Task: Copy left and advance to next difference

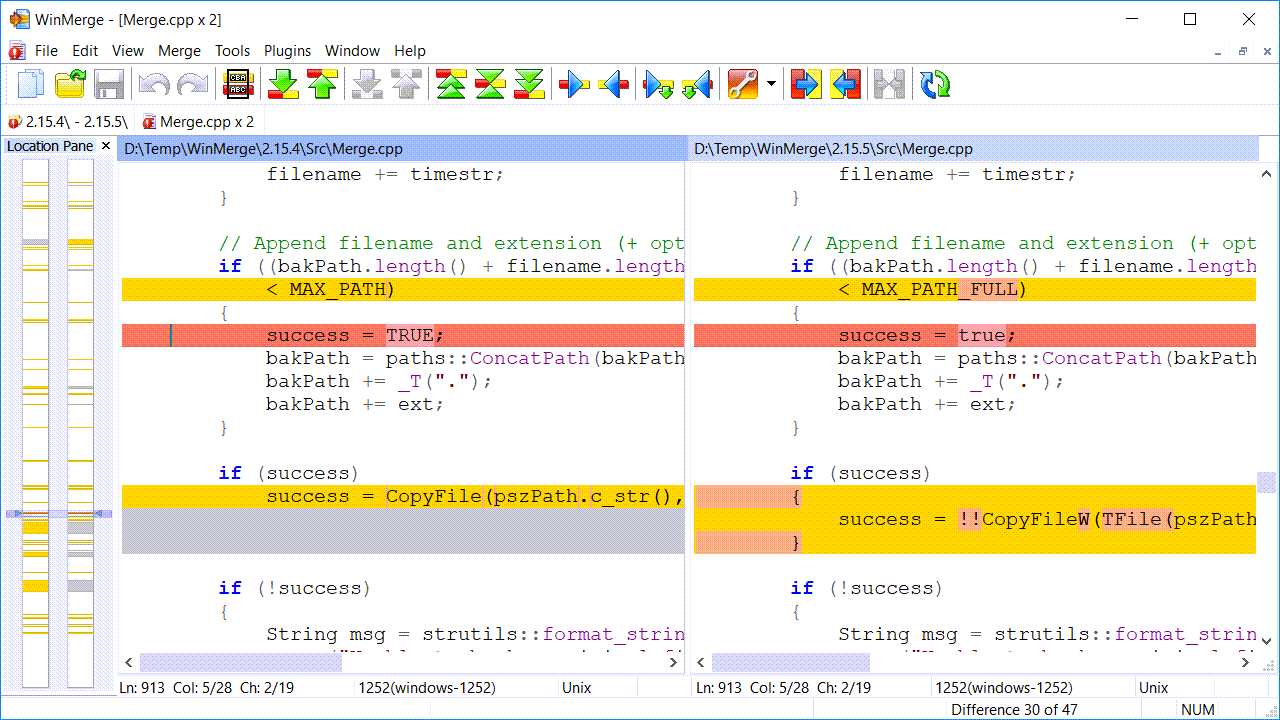Action: pyautogui.click(x=697, y=84)
